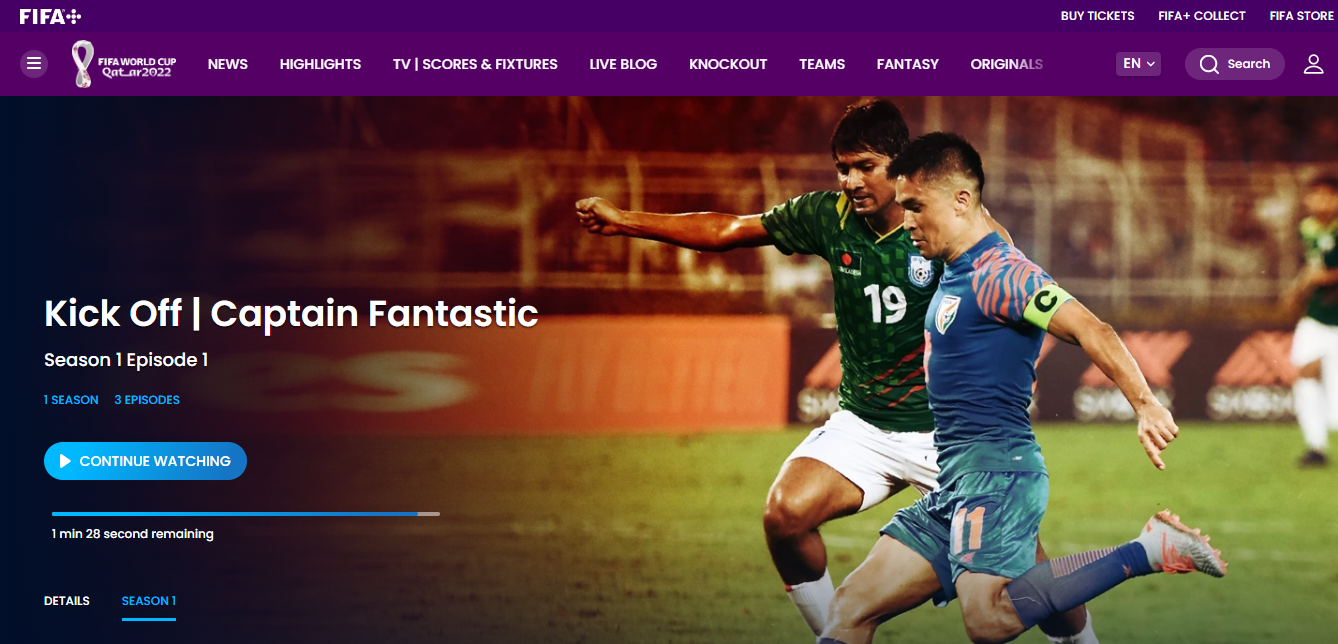Open the hamburger menu icon
Image resolution: width=1338 pixels, height=644 pixels.
pyautogui.click(x=34, y=64)
